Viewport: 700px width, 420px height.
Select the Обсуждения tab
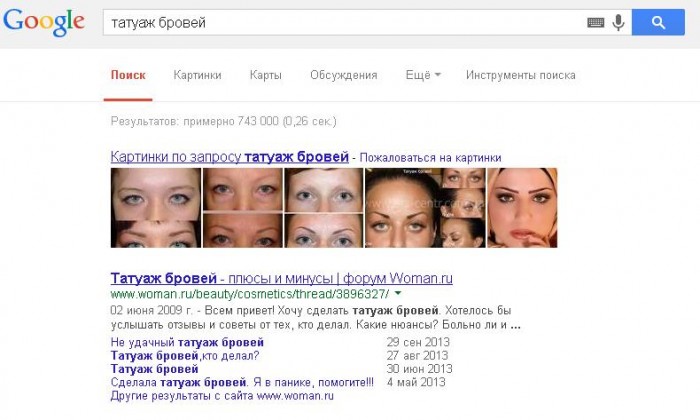344,75
